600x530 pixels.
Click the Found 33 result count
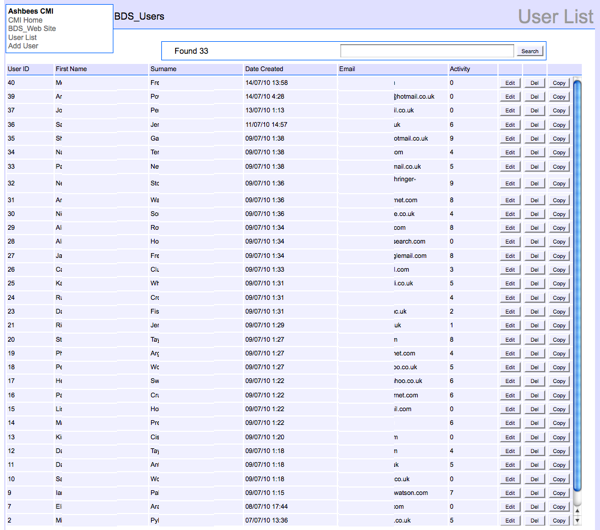tap(191, 51)
